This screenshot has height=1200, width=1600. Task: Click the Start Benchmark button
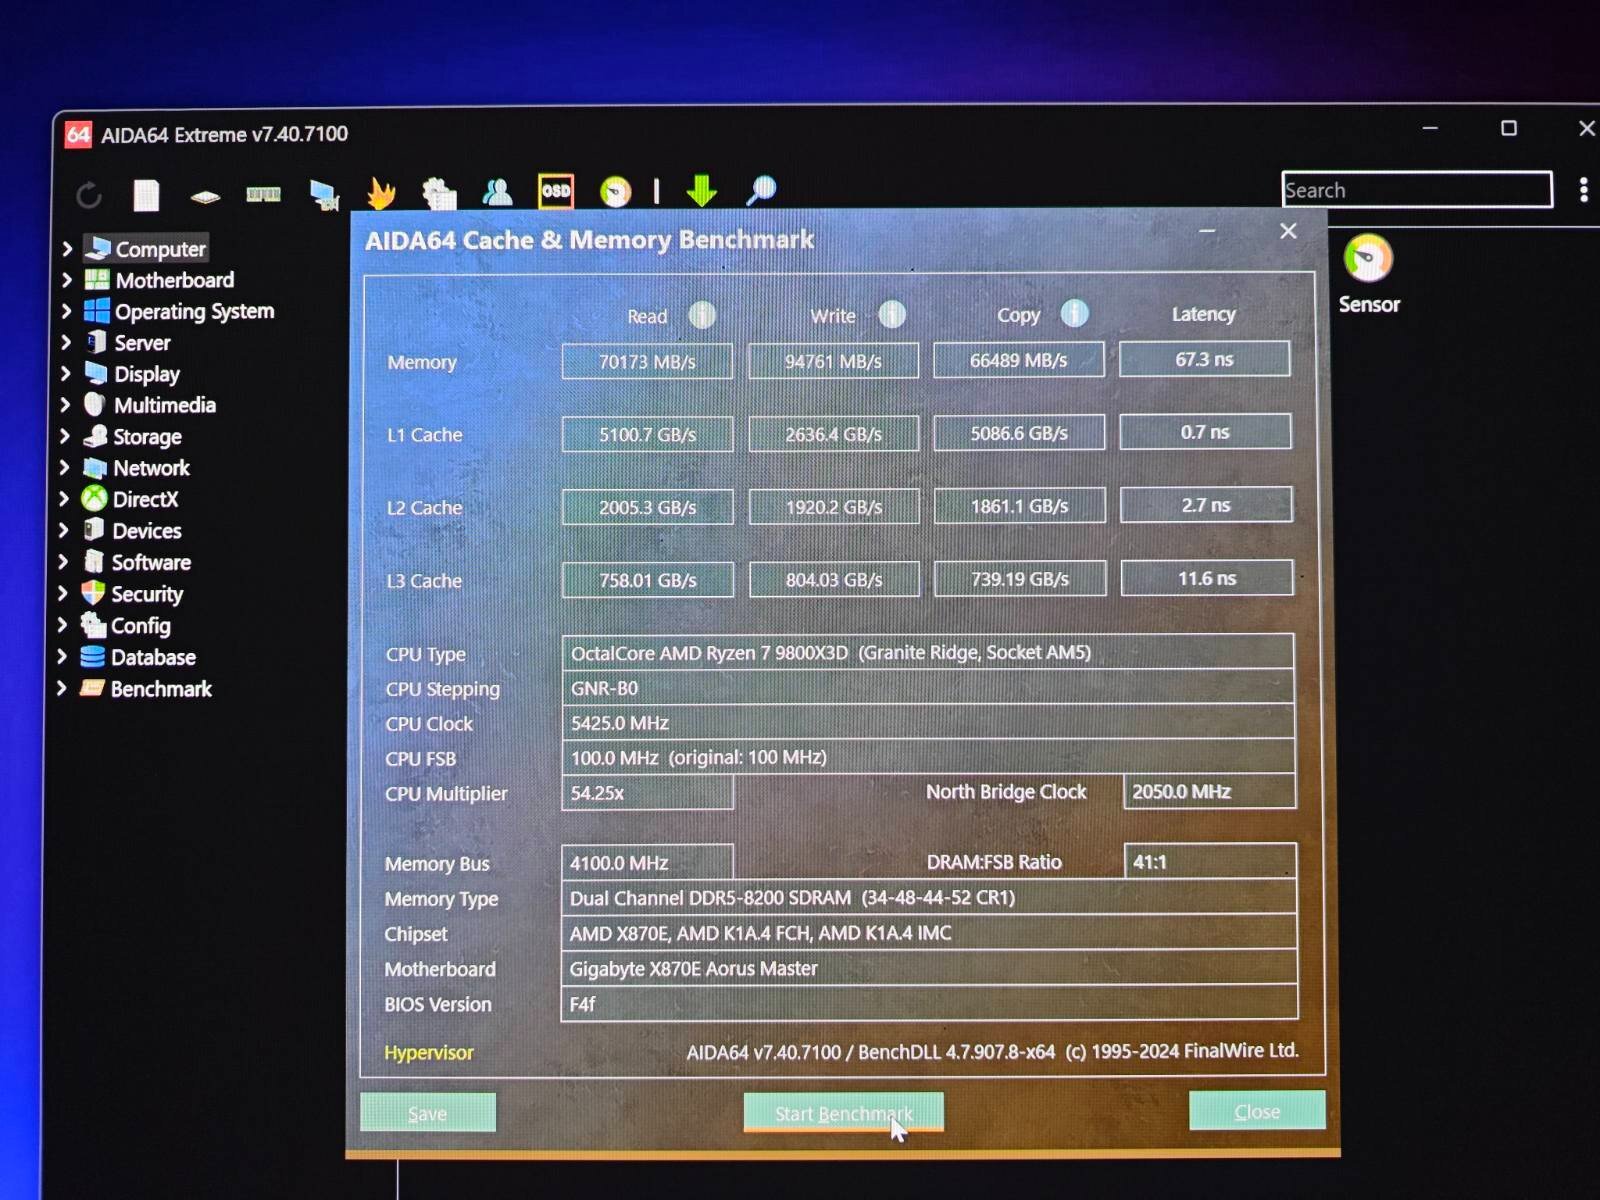pyautogui.click(x=844, y=1113)
